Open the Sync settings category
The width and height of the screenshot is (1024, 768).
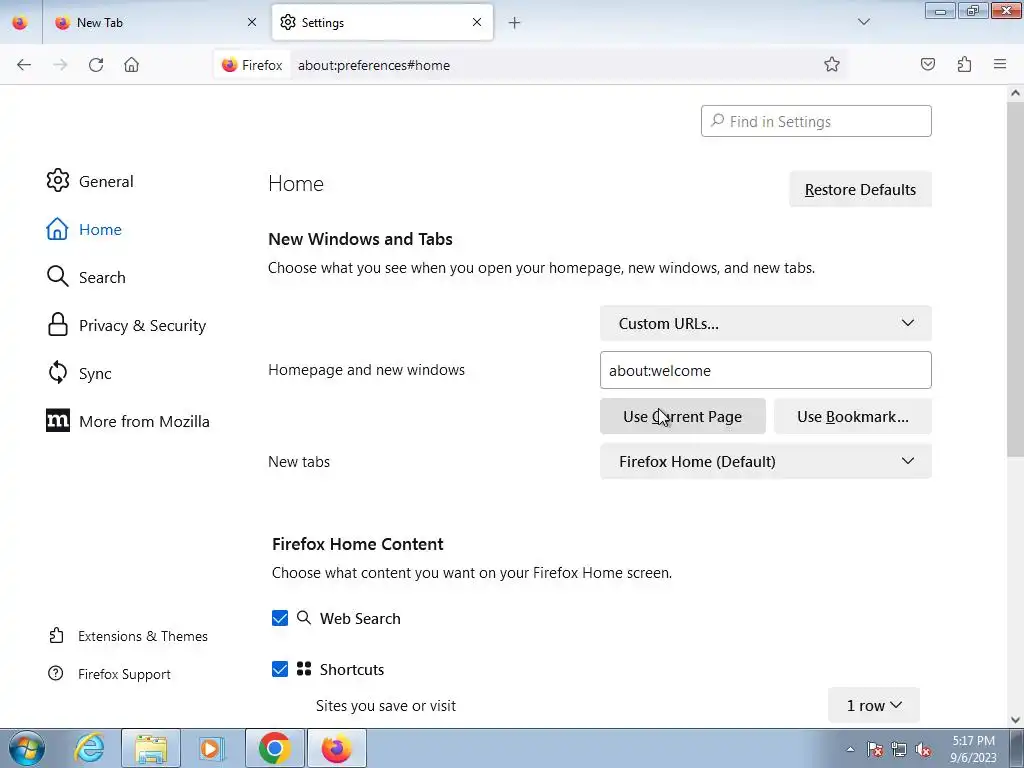pyautogui.click(x=79, y=373)
